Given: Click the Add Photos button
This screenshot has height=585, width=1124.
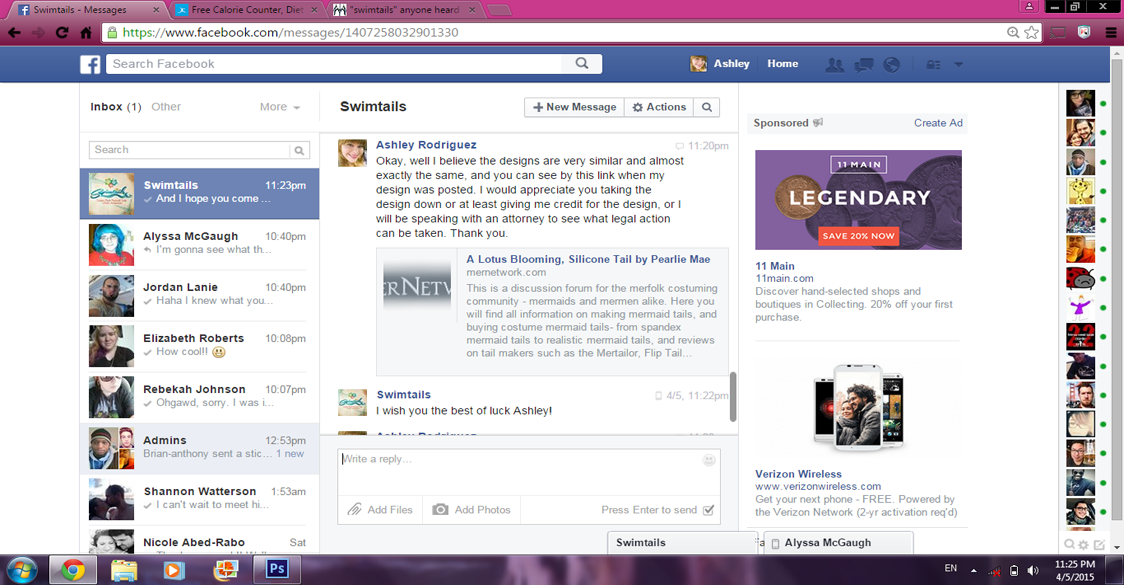Looking at the screenshot, I should click(471, 510).
